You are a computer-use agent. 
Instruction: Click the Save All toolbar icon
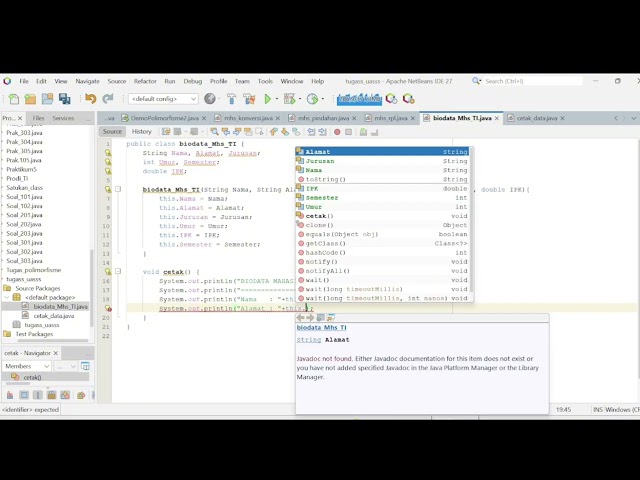[x=64, y=99]
